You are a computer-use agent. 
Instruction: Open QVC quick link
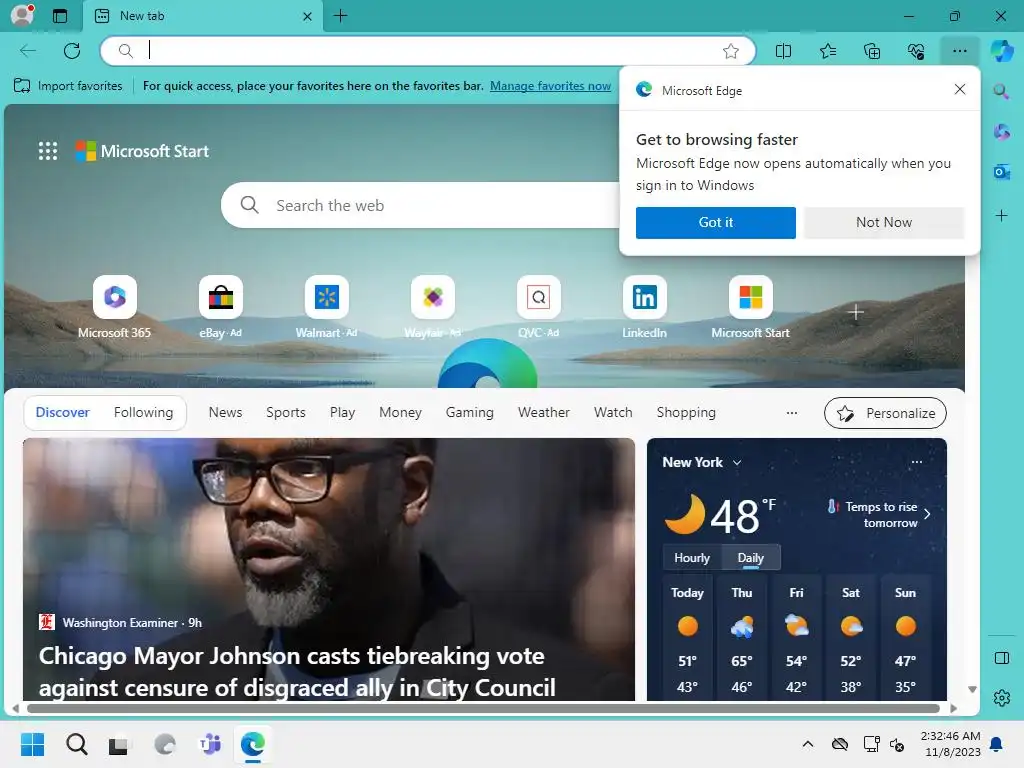[x=539, y=307]
